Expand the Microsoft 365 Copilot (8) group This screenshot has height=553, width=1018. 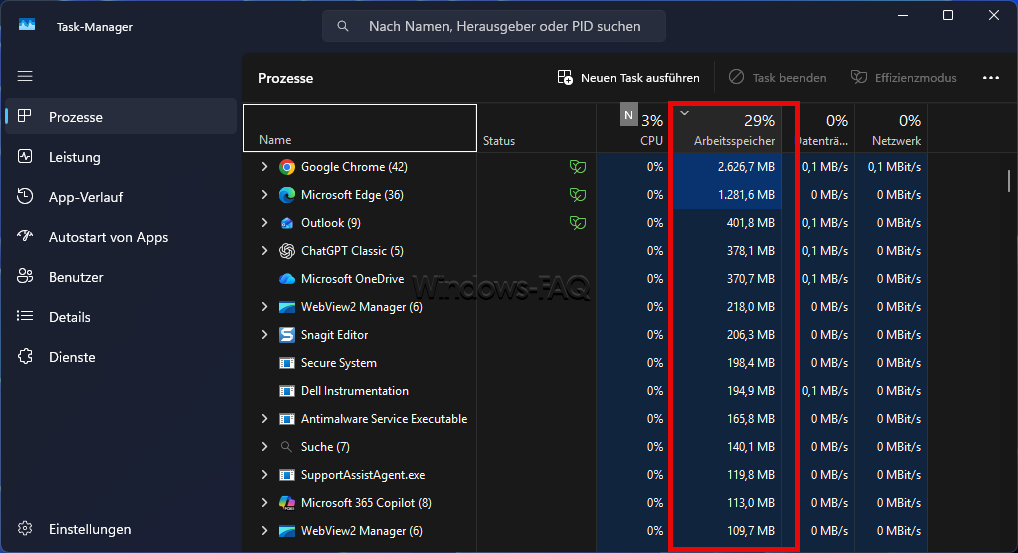[x=264, y=503]
